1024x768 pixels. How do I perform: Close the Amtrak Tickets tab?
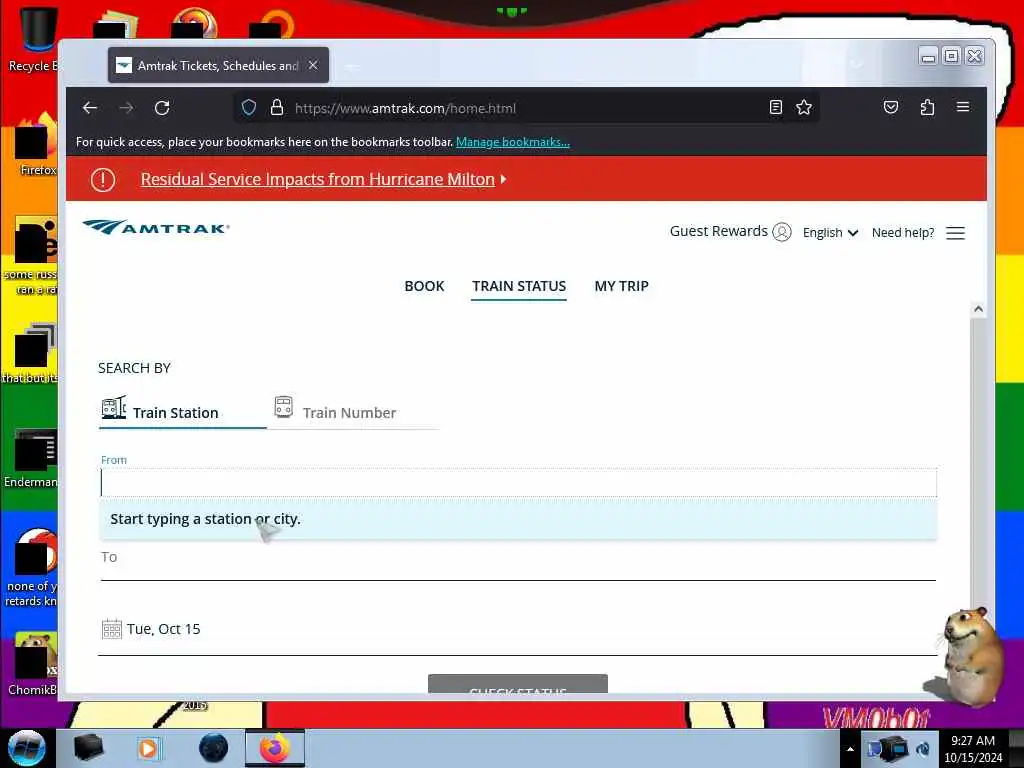coord(313,65)
